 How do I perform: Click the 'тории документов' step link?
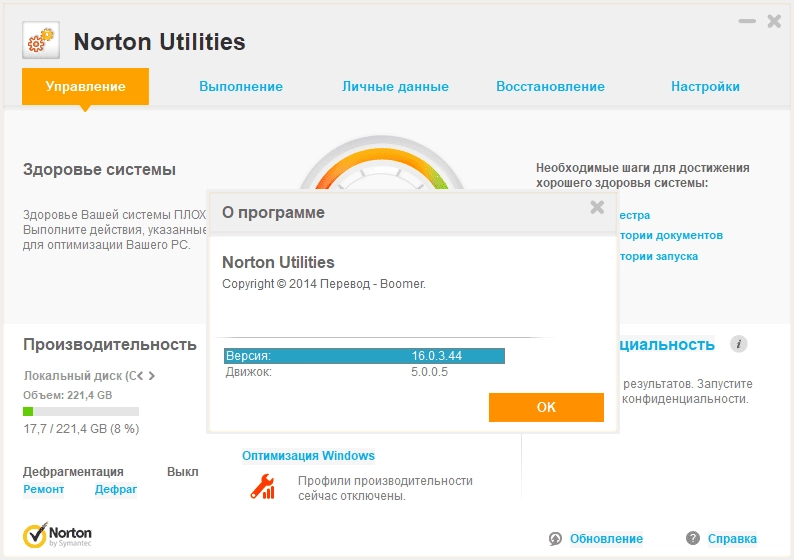click(x=671, y=235)
